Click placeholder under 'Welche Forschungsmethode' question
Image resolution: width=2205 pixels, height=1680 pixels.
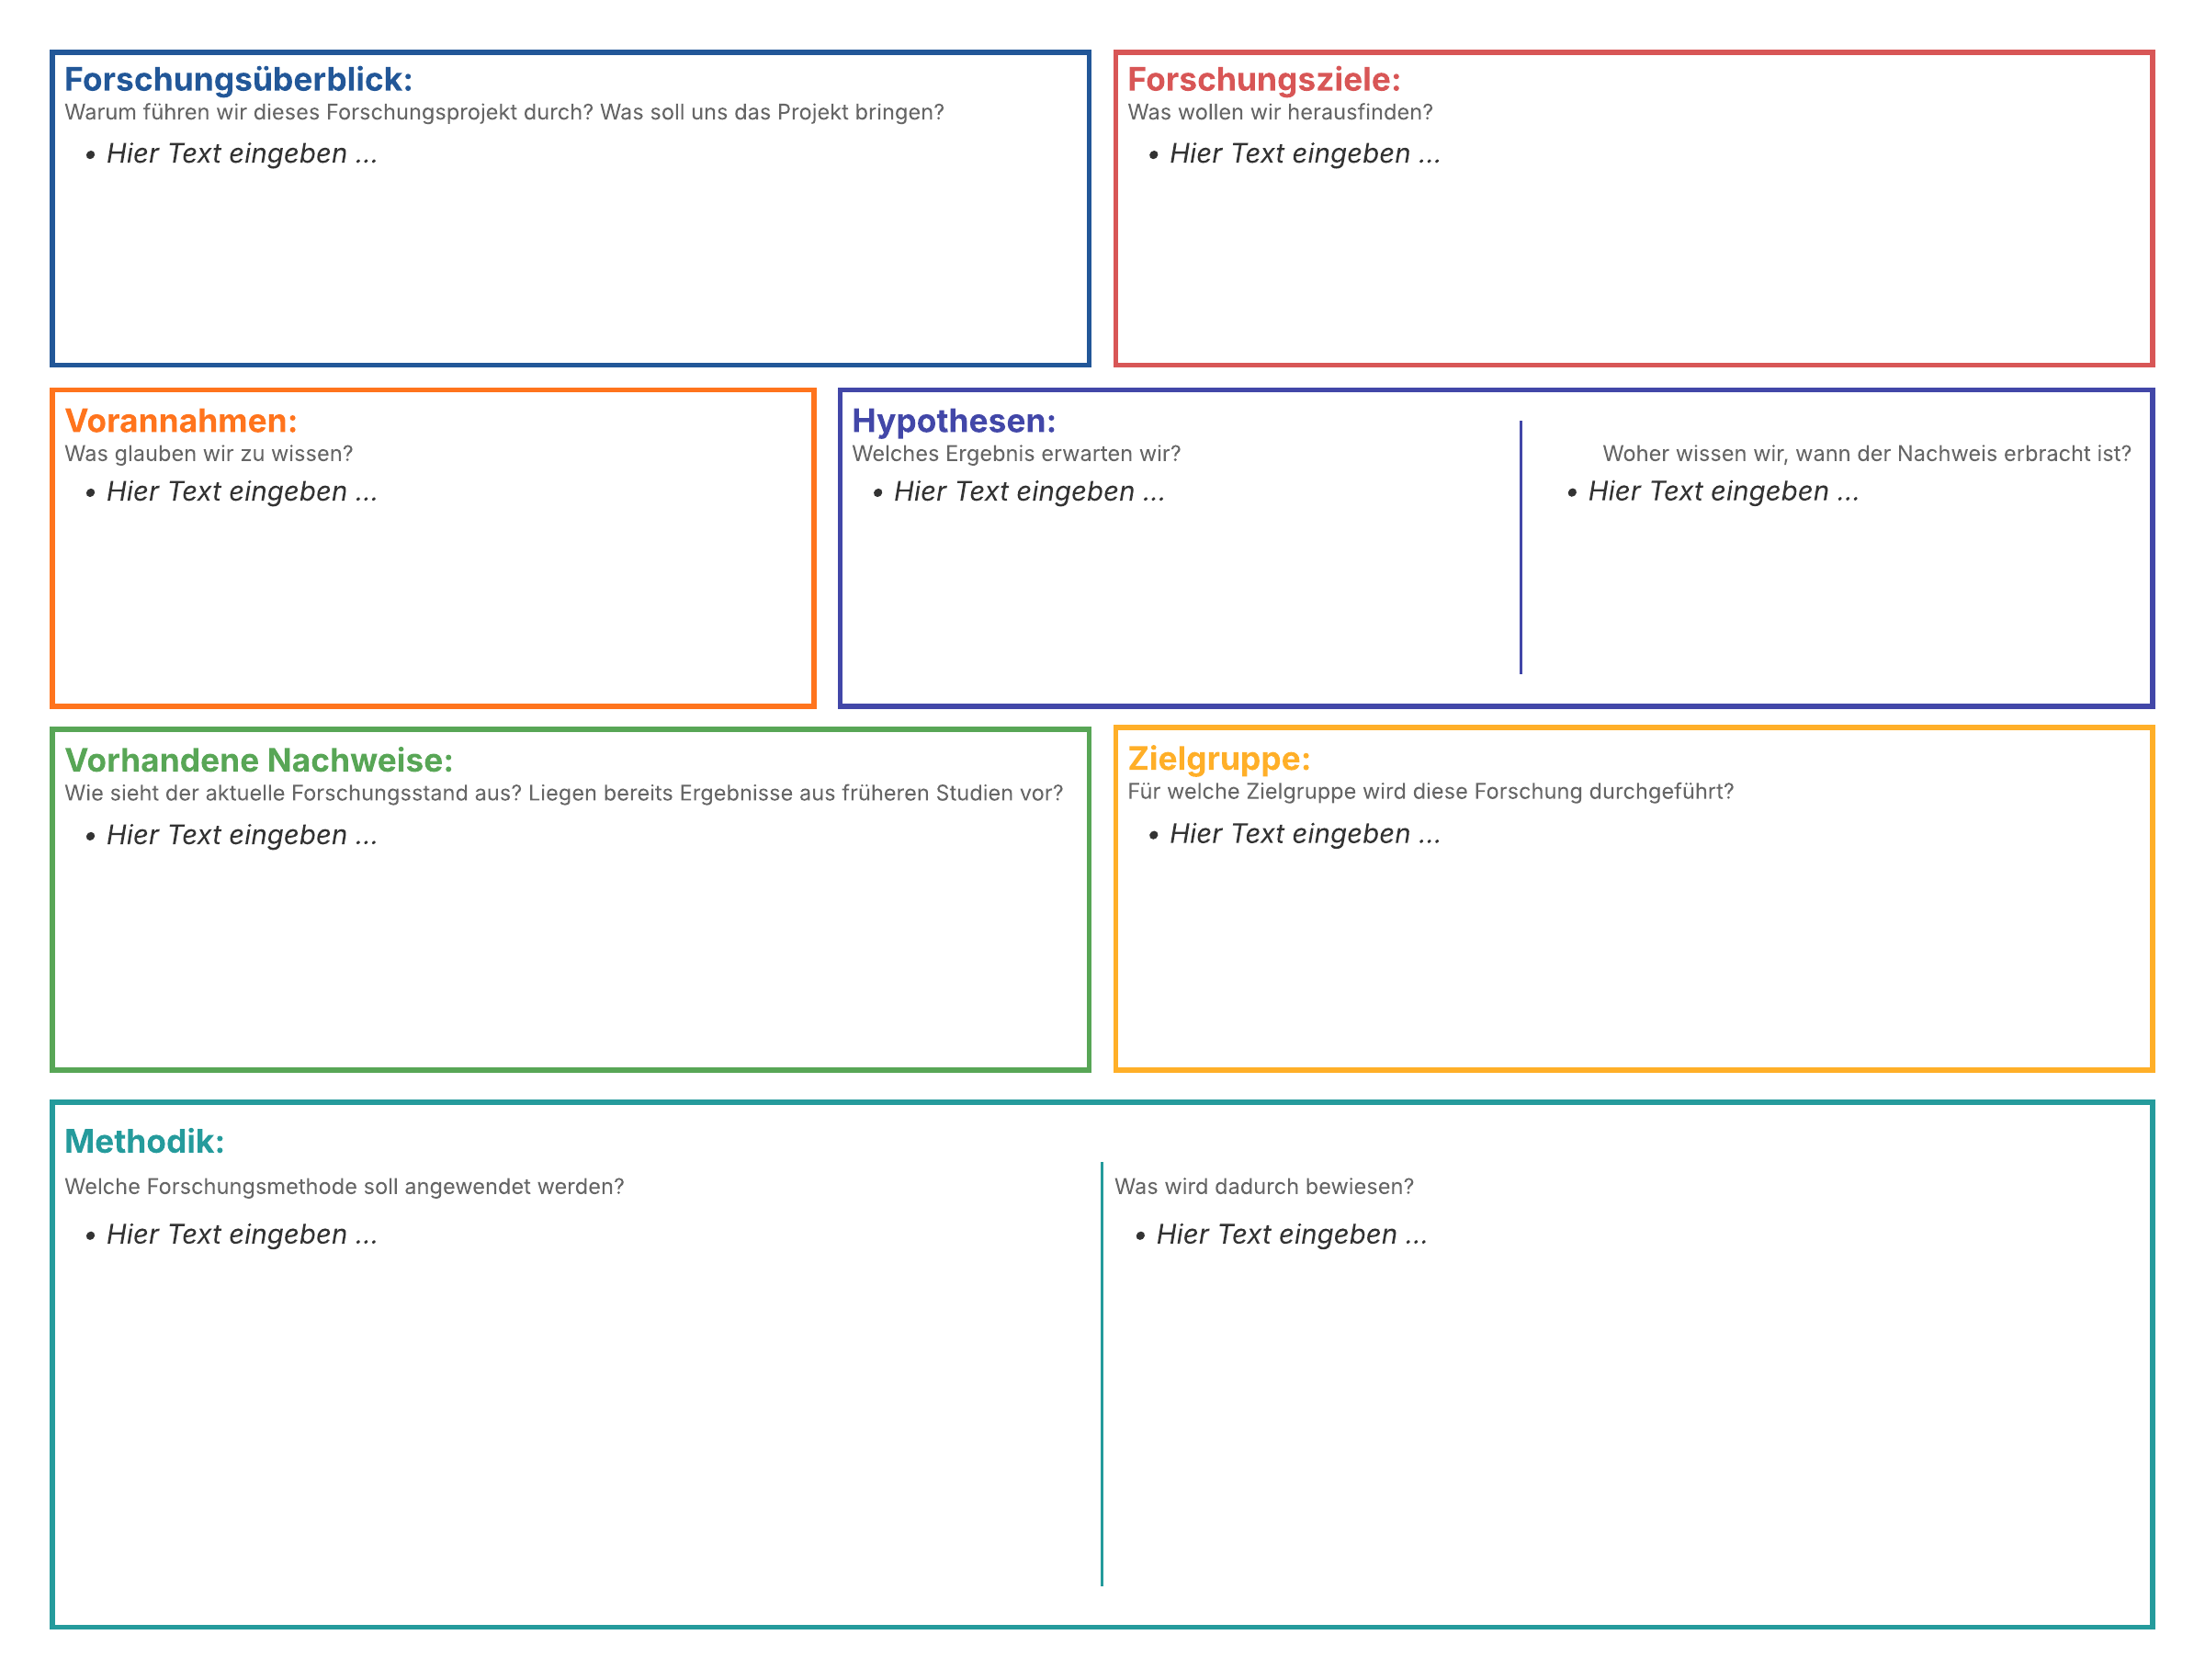point(241,1235)
